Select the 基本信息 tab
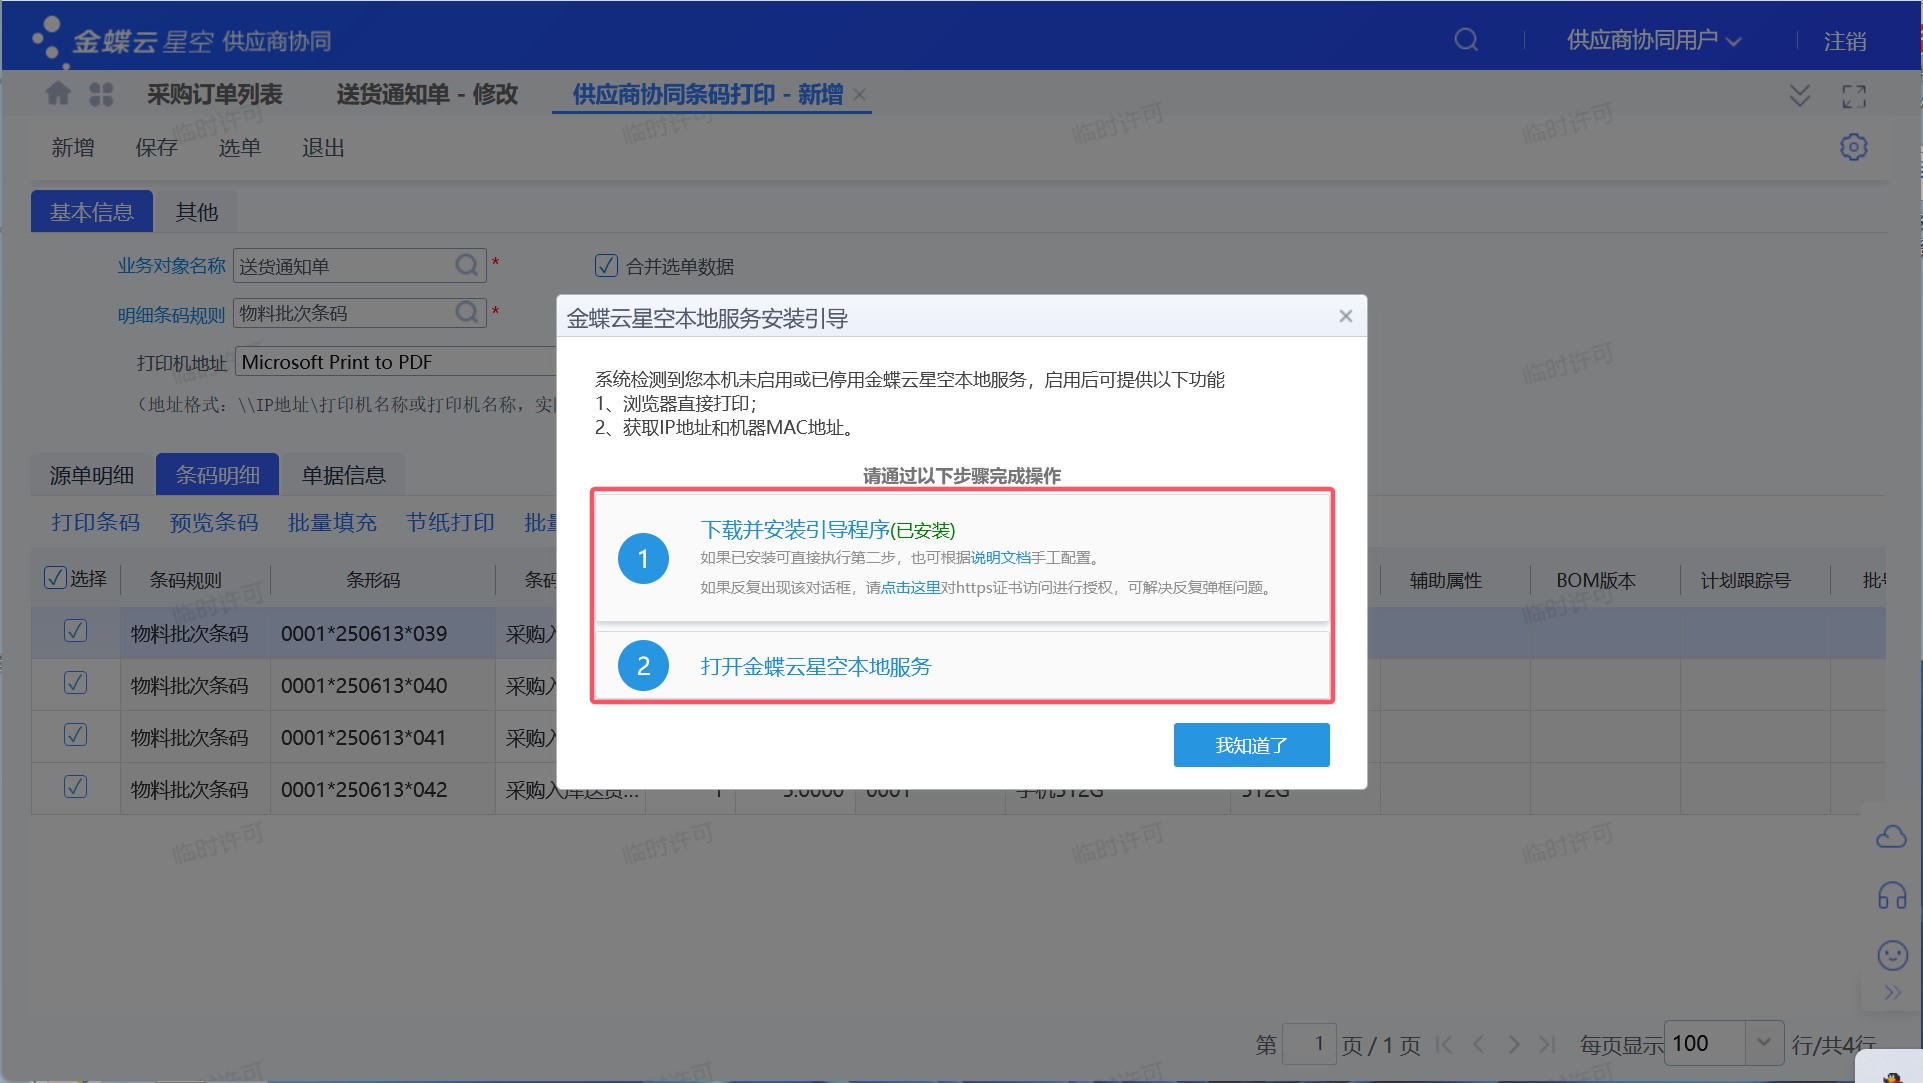 92,211
